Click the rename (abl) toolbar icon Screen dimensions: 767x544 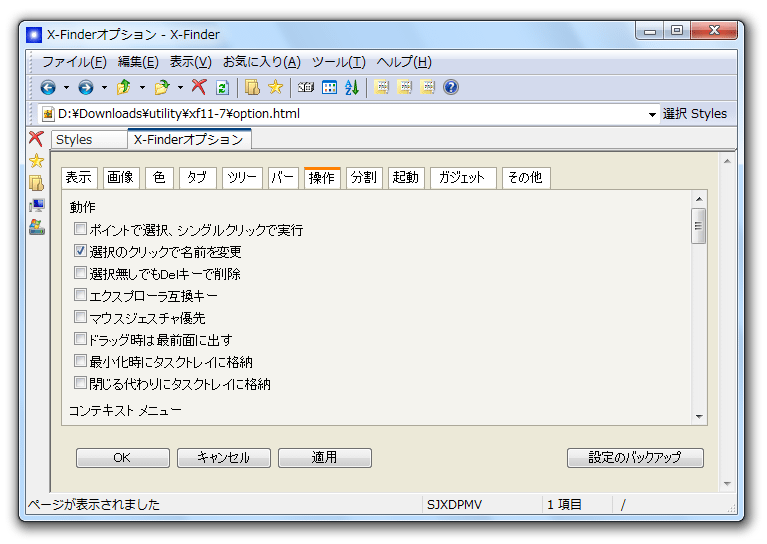tap(306, 88)
